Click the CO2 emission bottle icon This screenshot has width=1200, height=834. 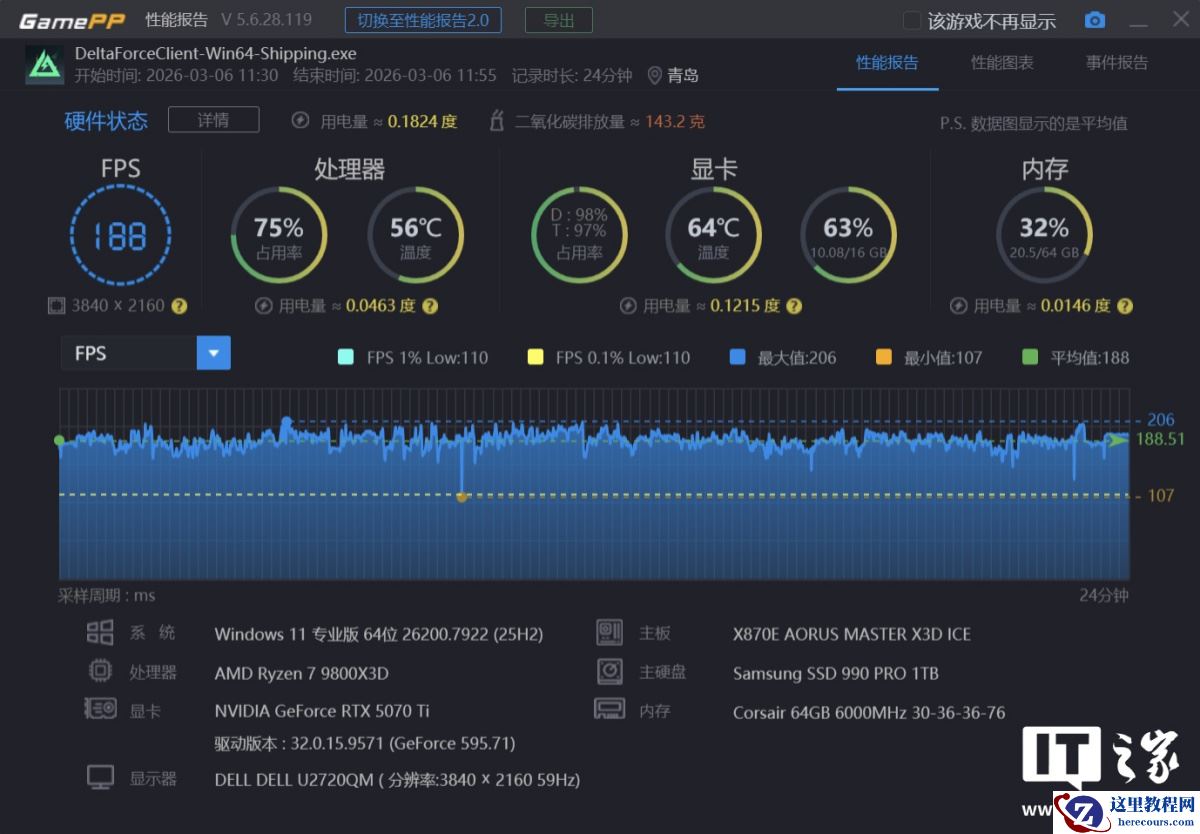click(497, 121)
